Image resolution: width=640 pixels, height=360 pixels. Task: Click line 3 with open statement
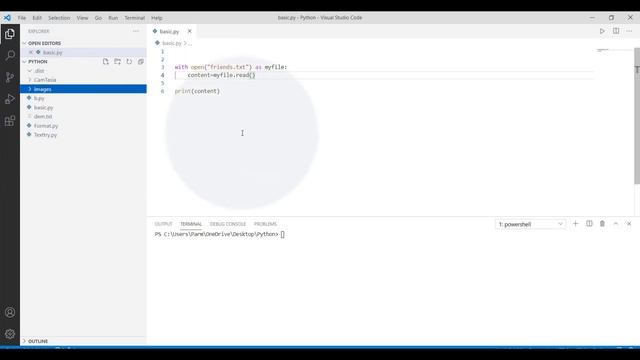(x=231, y=67)
